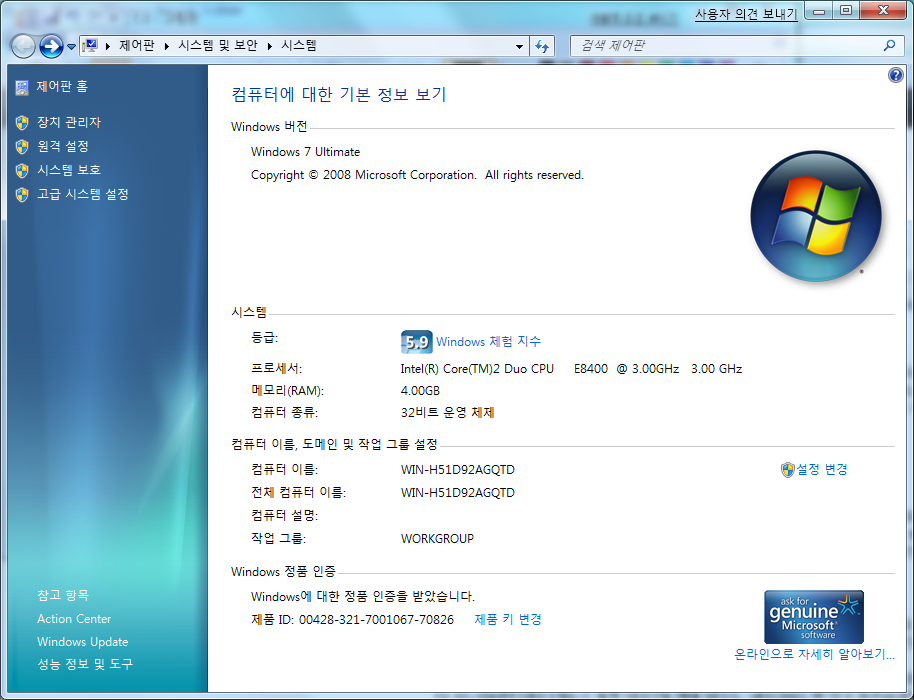Screen dimensions: 914x700
Task: Open the 온라인으로 자세히 알아보기 link
Action: click(814, 654)
